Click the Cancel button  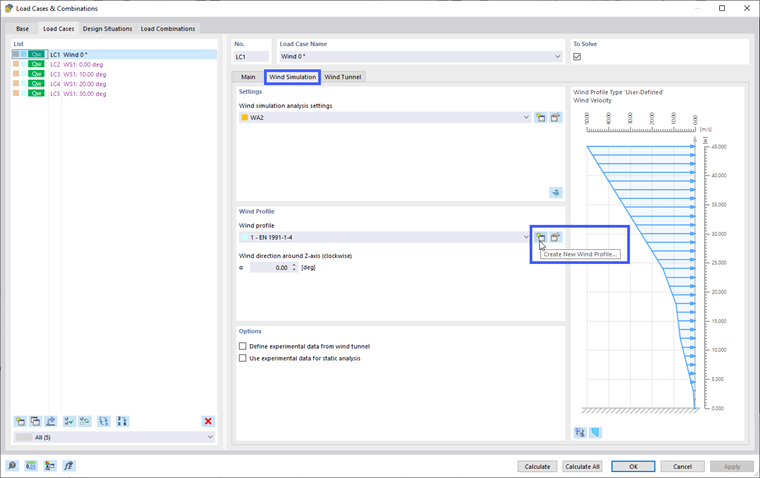click(682, 466)
